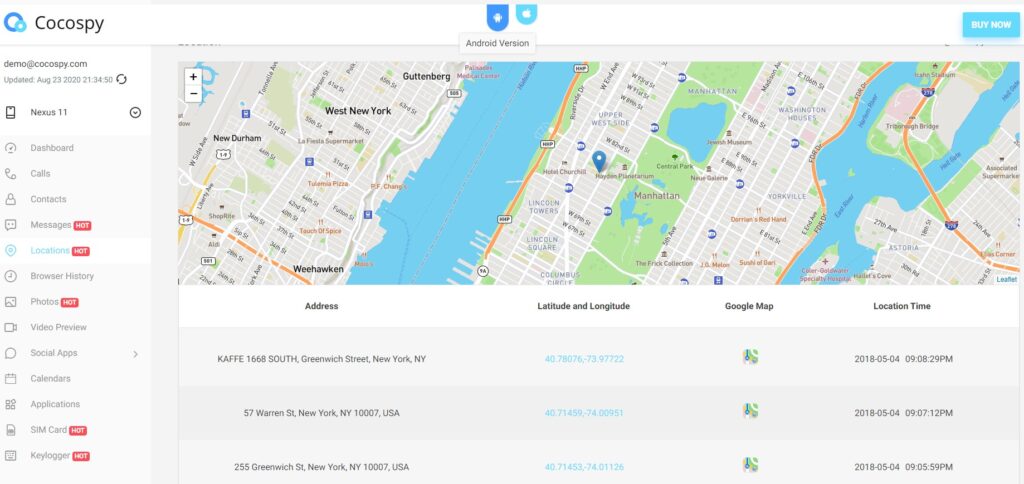The height and width of the screenshot is (484, 1024).
Task: Zoom in on the map
Action: (193, 77)
